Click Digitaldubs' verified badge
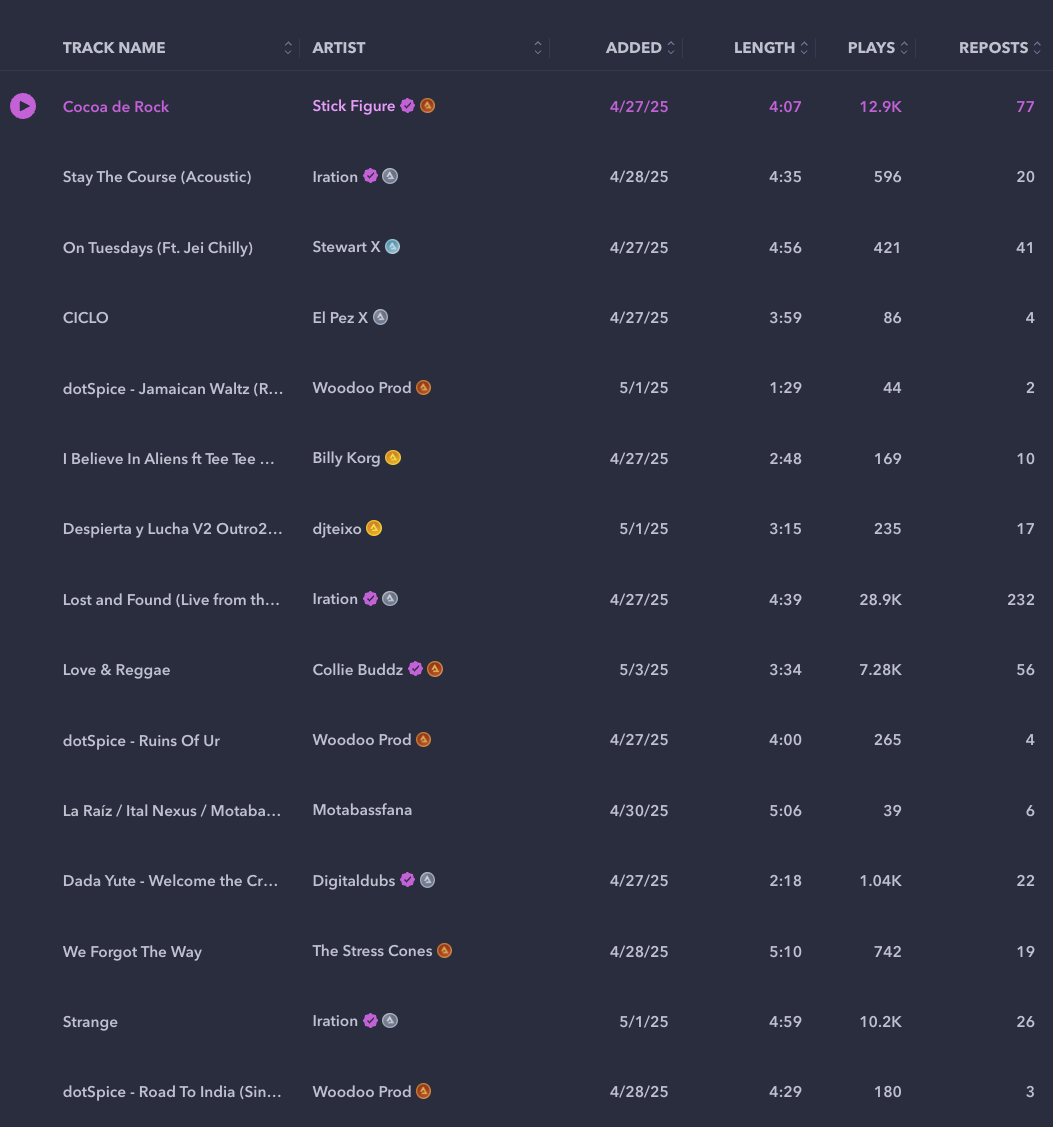The image size is (1053, 1127). (x=408, y=880)
